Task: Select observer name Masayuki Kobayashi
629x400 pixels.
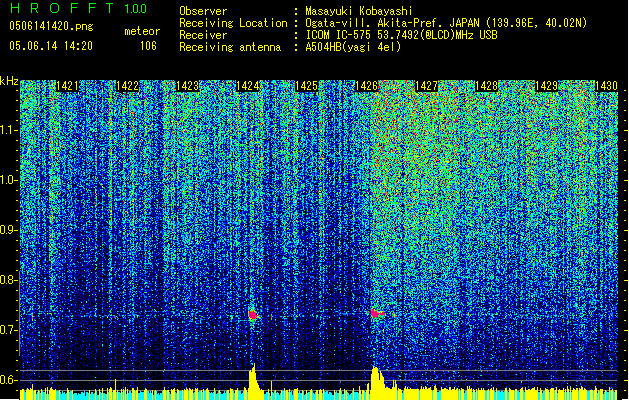Action: (359, 11)
